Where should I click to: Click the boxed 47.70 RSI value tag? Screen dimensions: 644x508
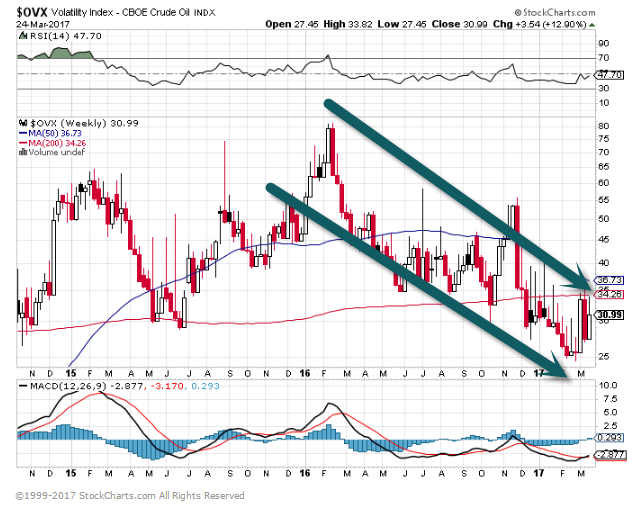(x=610, y=75)
